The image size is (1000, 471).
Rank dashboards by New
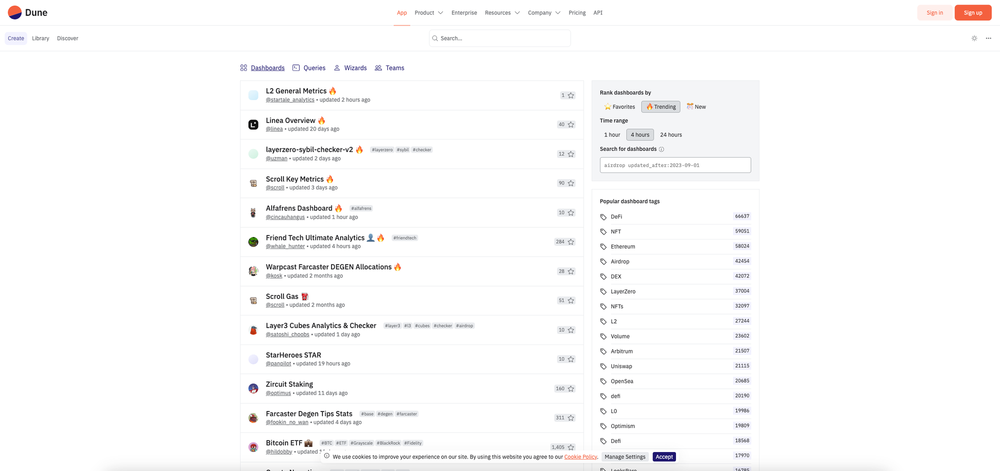(696, 107)
